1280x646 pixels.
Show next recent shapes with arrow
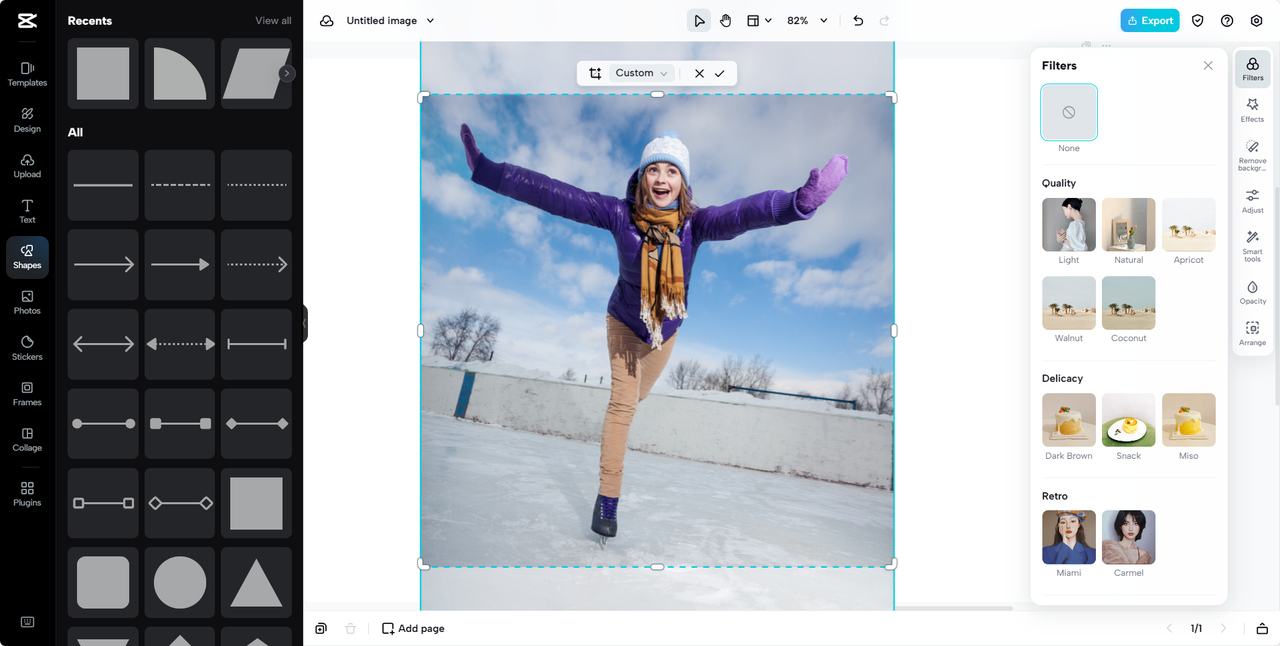click(x=287, y=73)
